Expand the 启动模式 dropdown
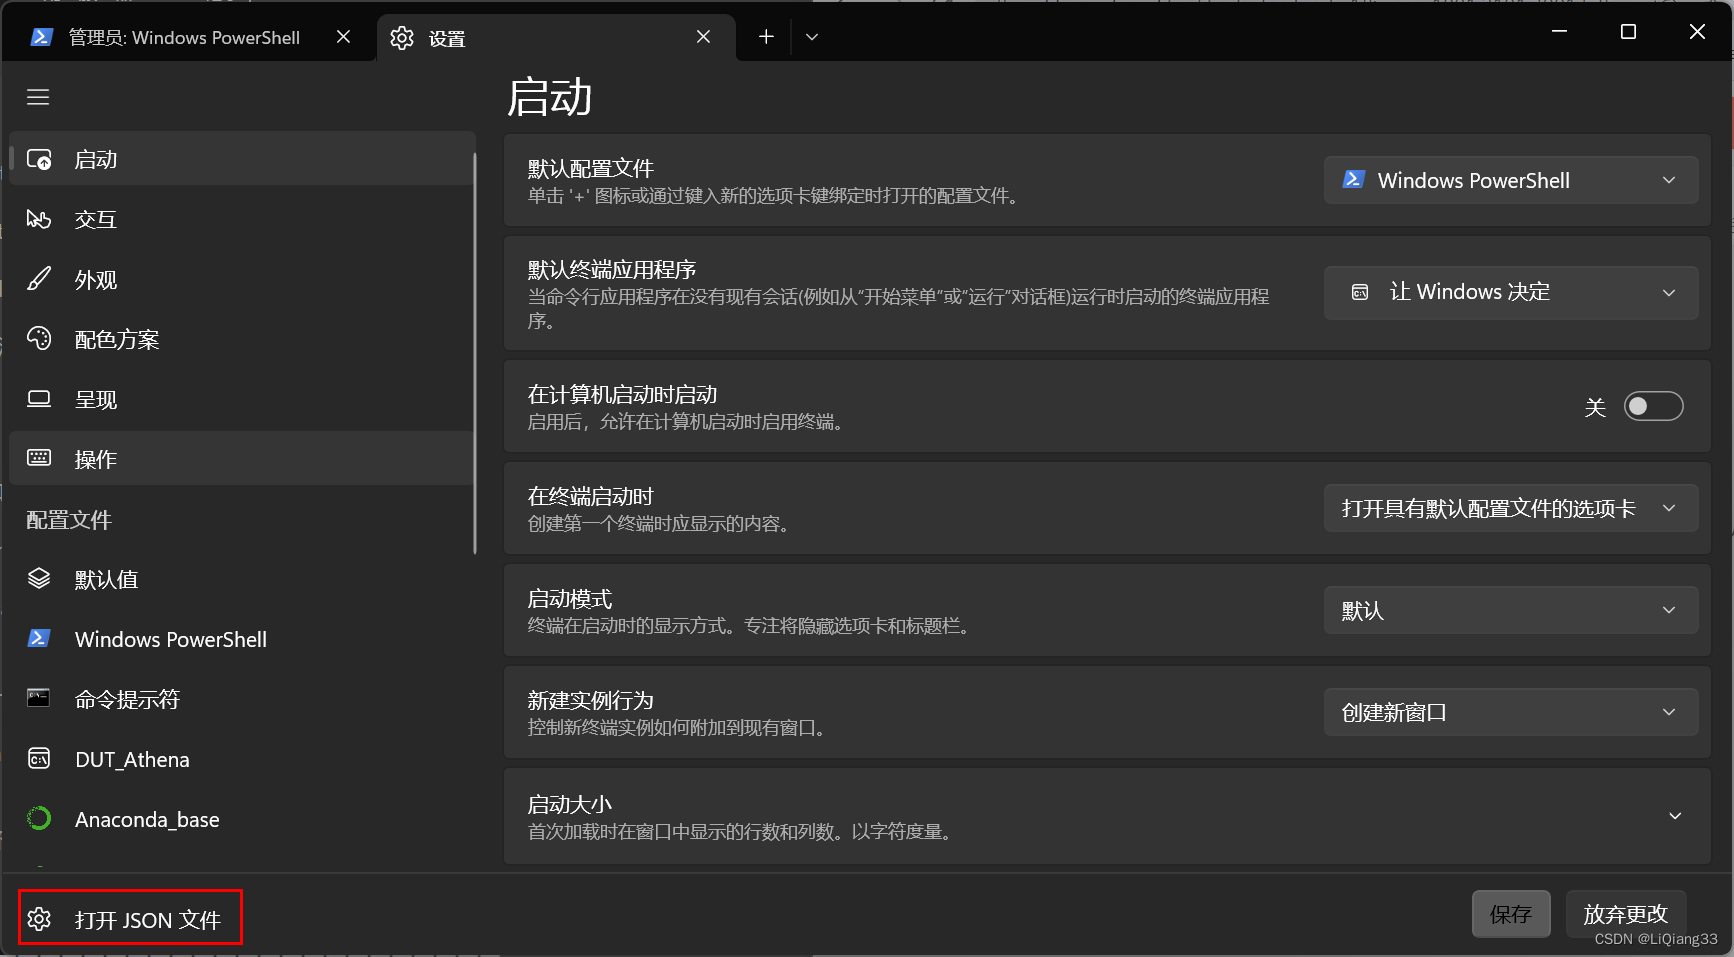 1509,610
